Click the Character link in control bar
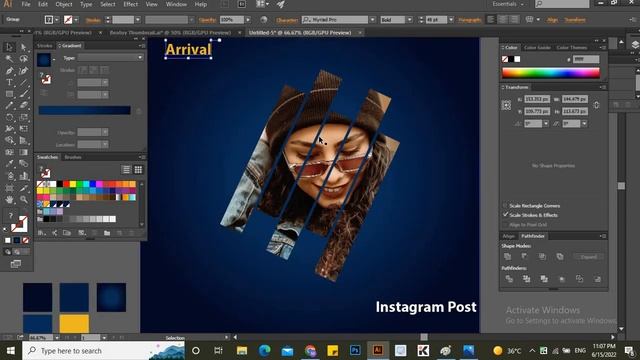Image resolution: width=640 pixels, height=360 pixels. pos(287,20)
